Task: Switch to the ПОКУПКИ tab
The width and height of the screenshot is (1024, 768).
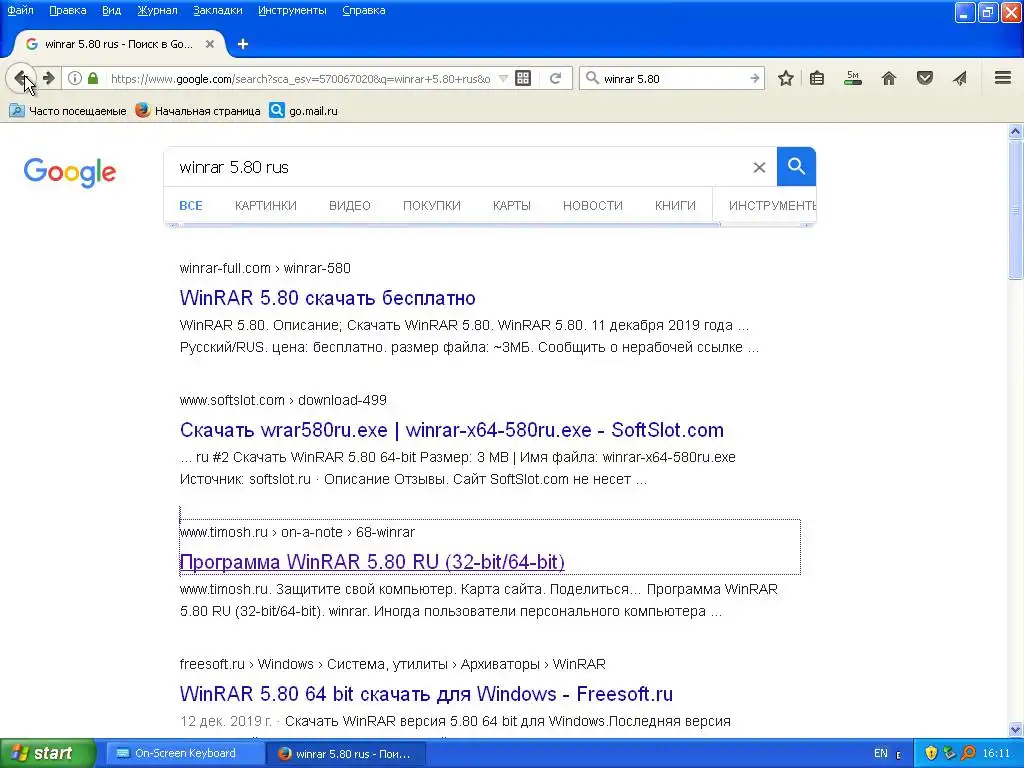Action: [432, 206]
